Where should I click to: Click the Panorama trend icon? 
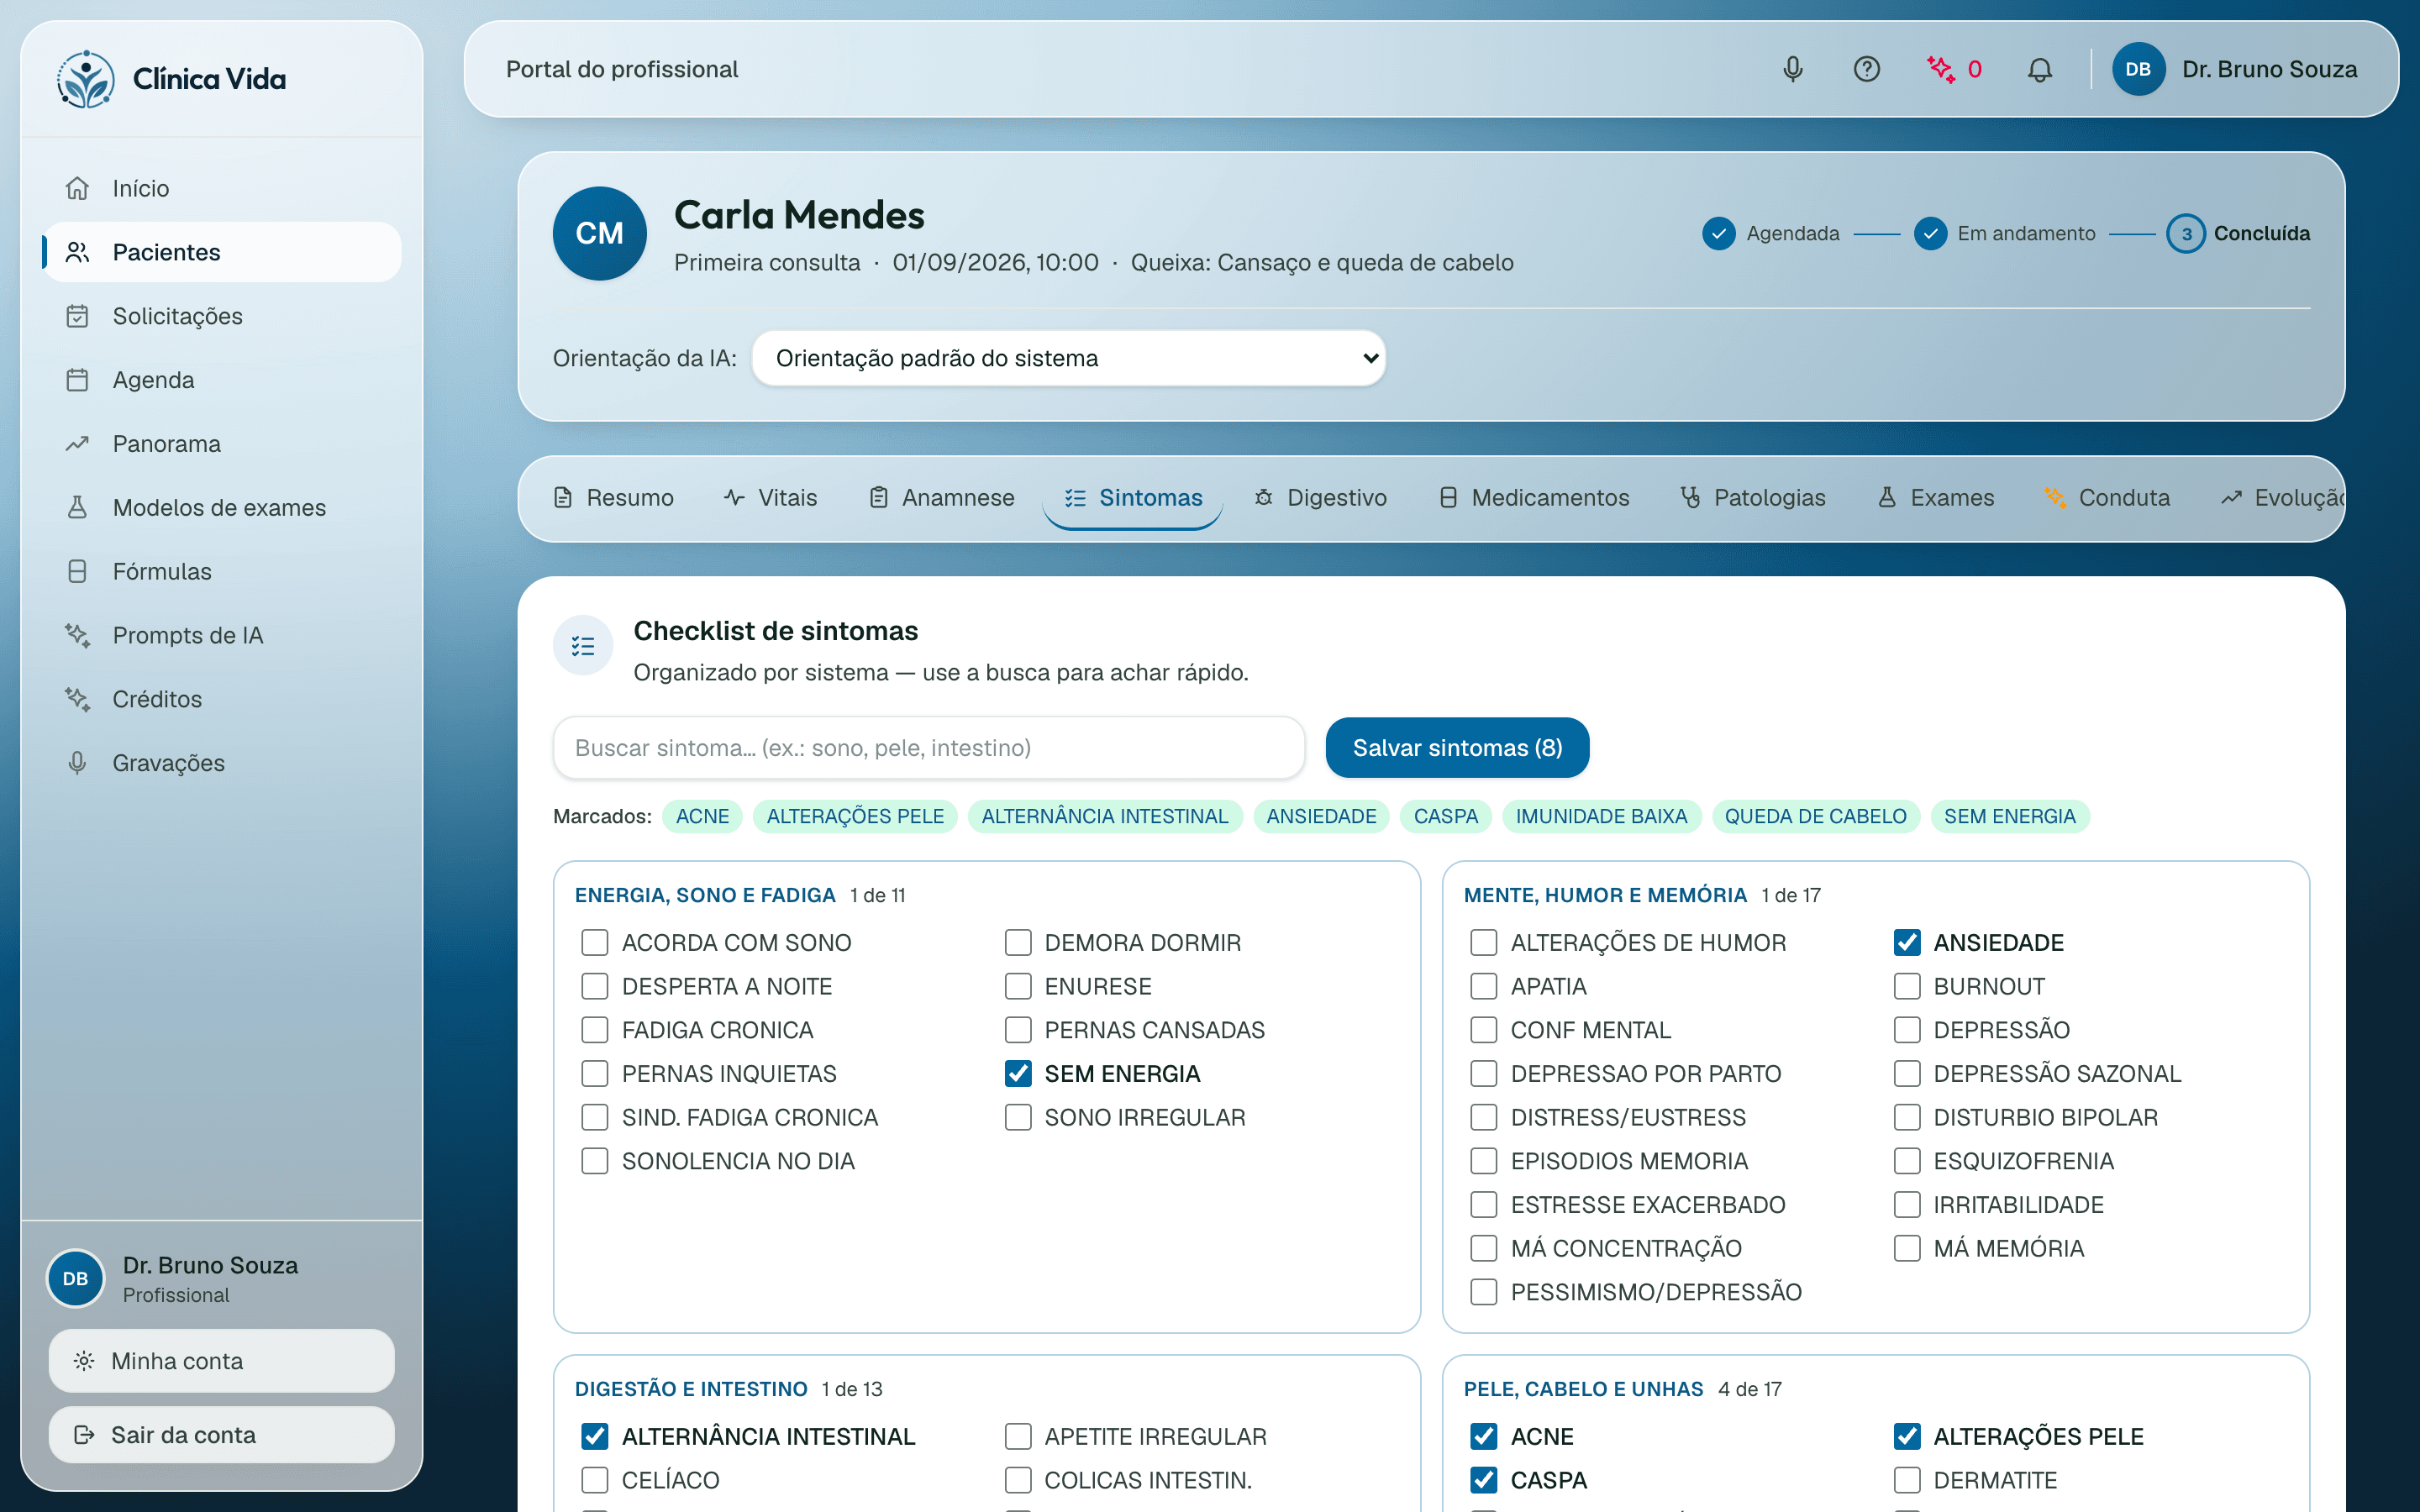[x=77, y=443]
